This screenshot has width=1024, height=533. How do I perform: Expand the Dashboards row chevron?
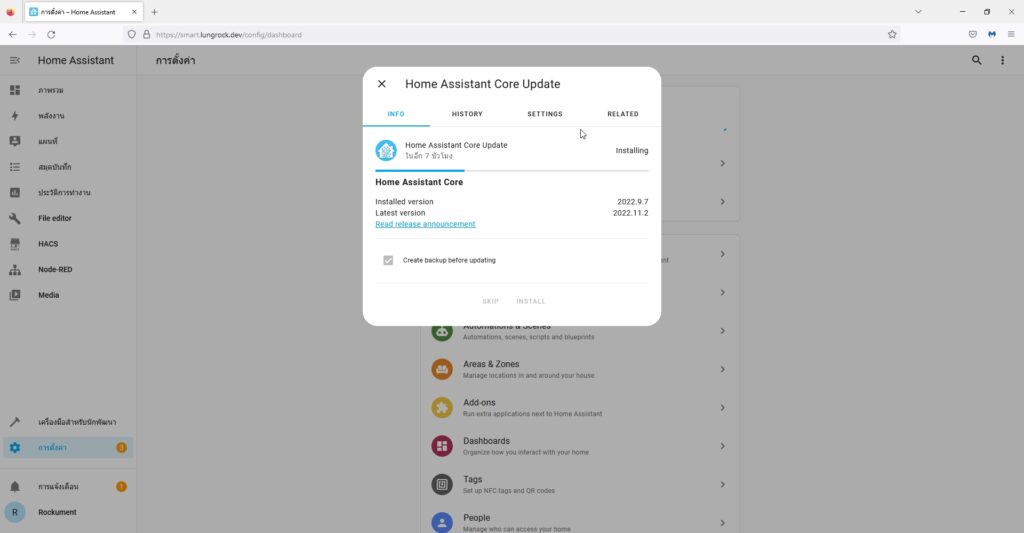point(722,446)
